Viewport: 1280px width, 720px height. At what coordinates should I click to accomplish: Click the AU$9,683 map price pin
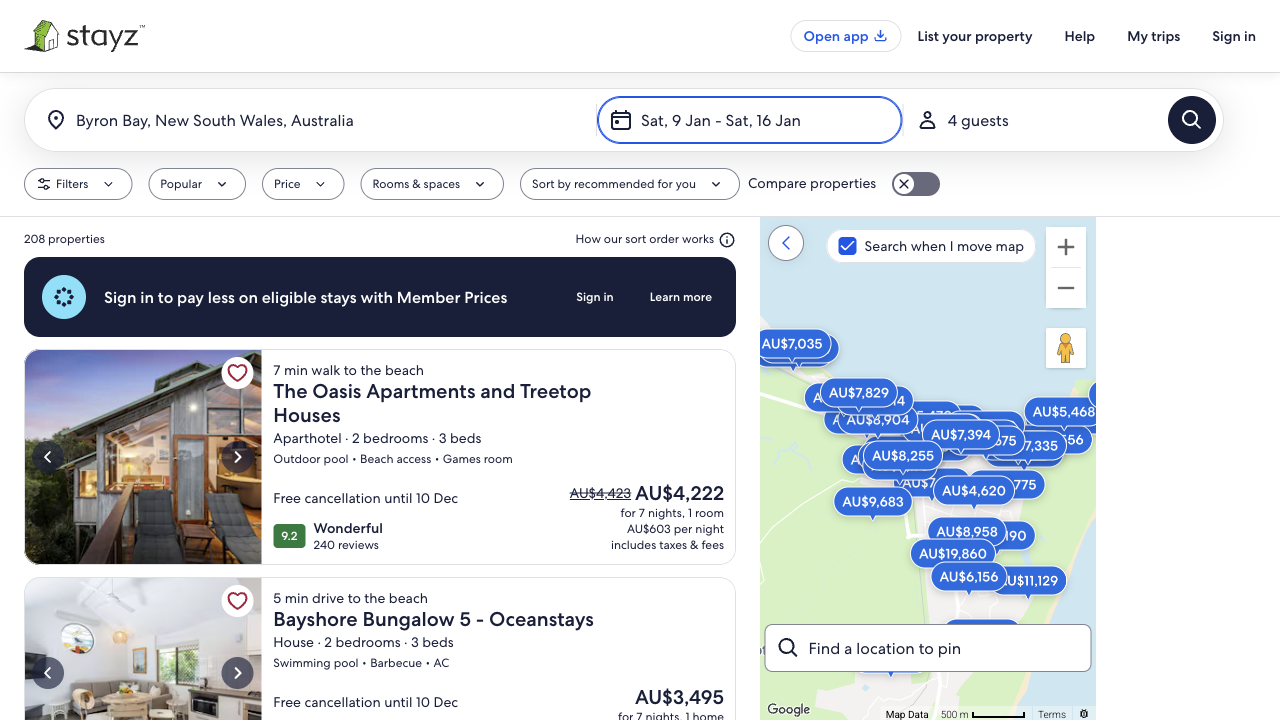(x=873, y=502)
